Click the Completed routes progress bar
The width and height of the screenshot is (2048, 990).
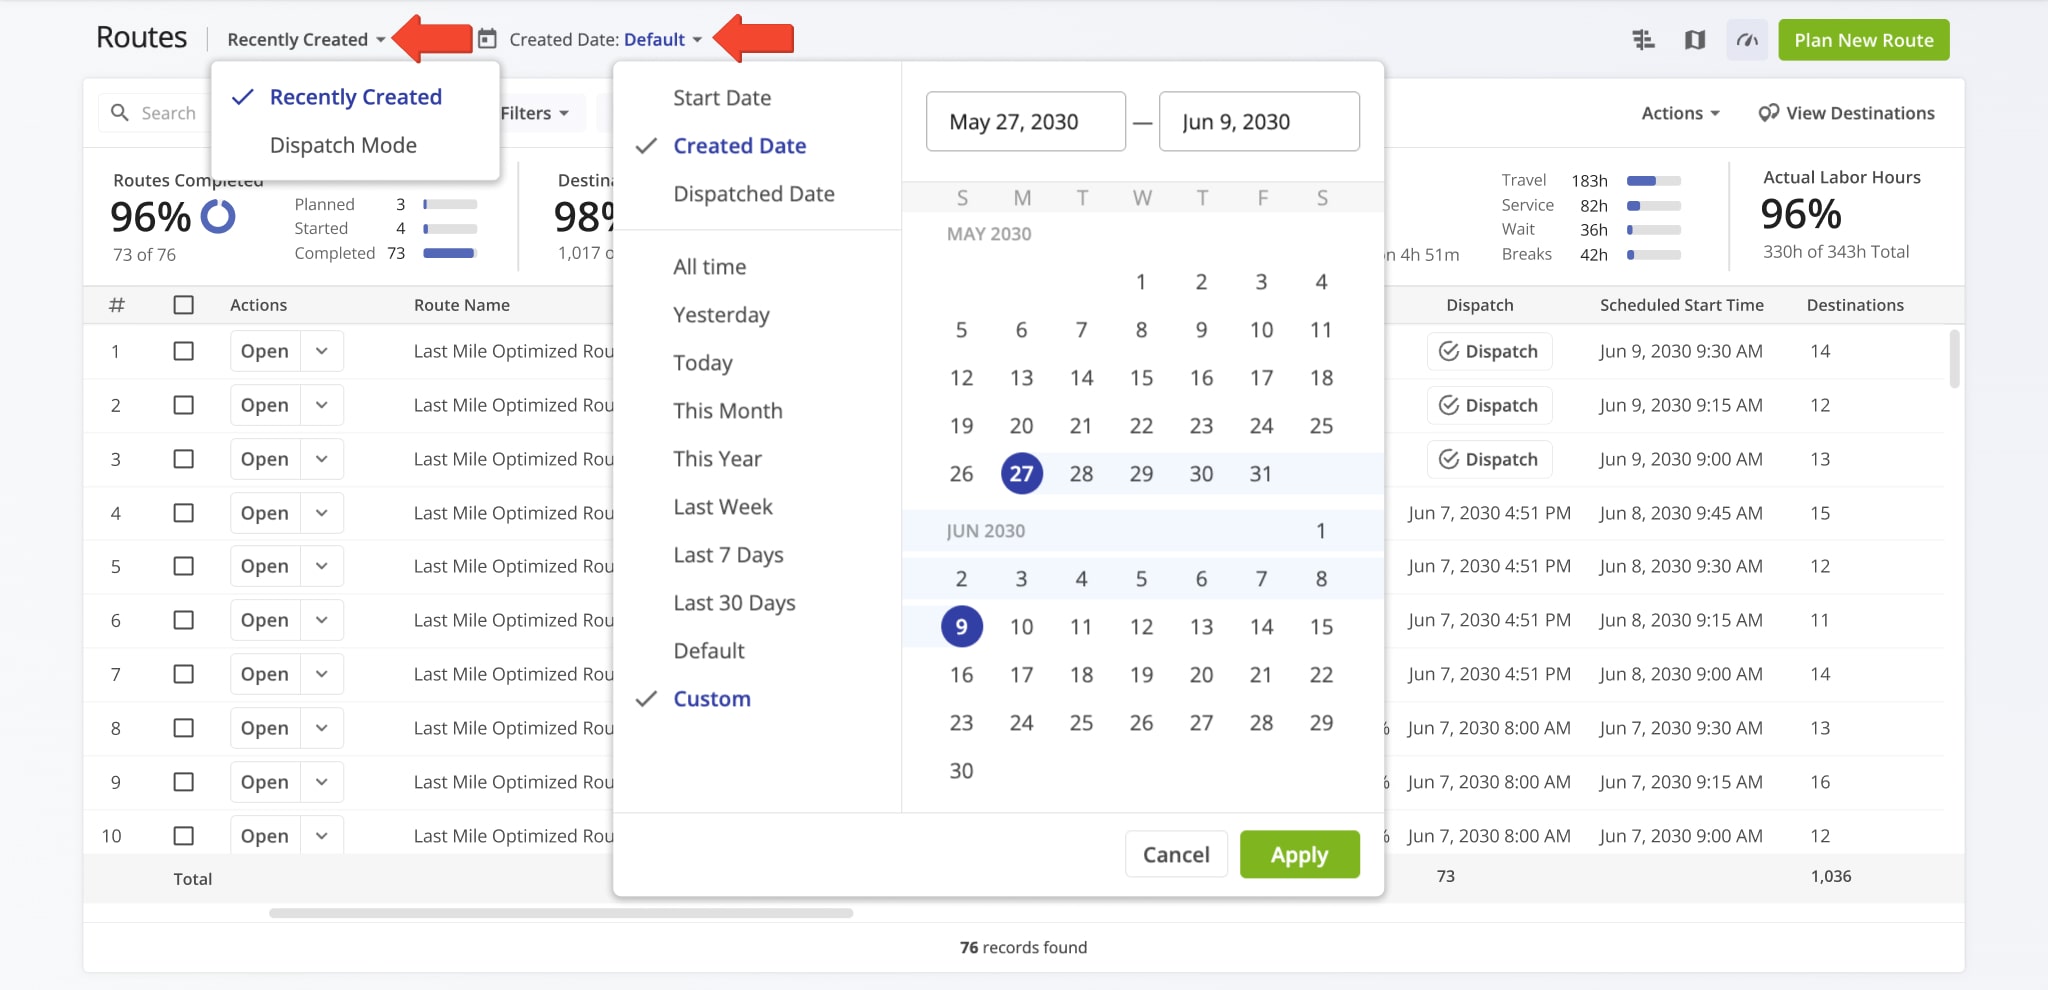coord(449,253)
